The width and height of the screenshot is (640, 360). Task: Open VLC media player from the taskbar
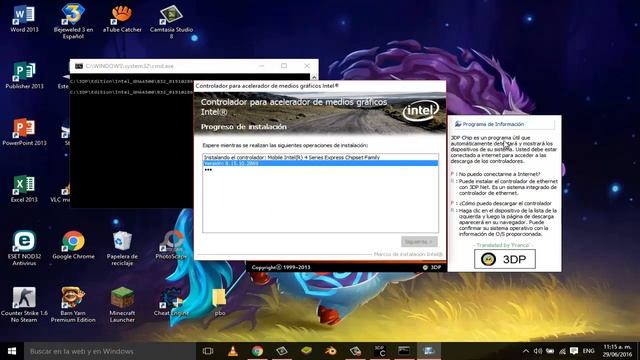(233, 351)
